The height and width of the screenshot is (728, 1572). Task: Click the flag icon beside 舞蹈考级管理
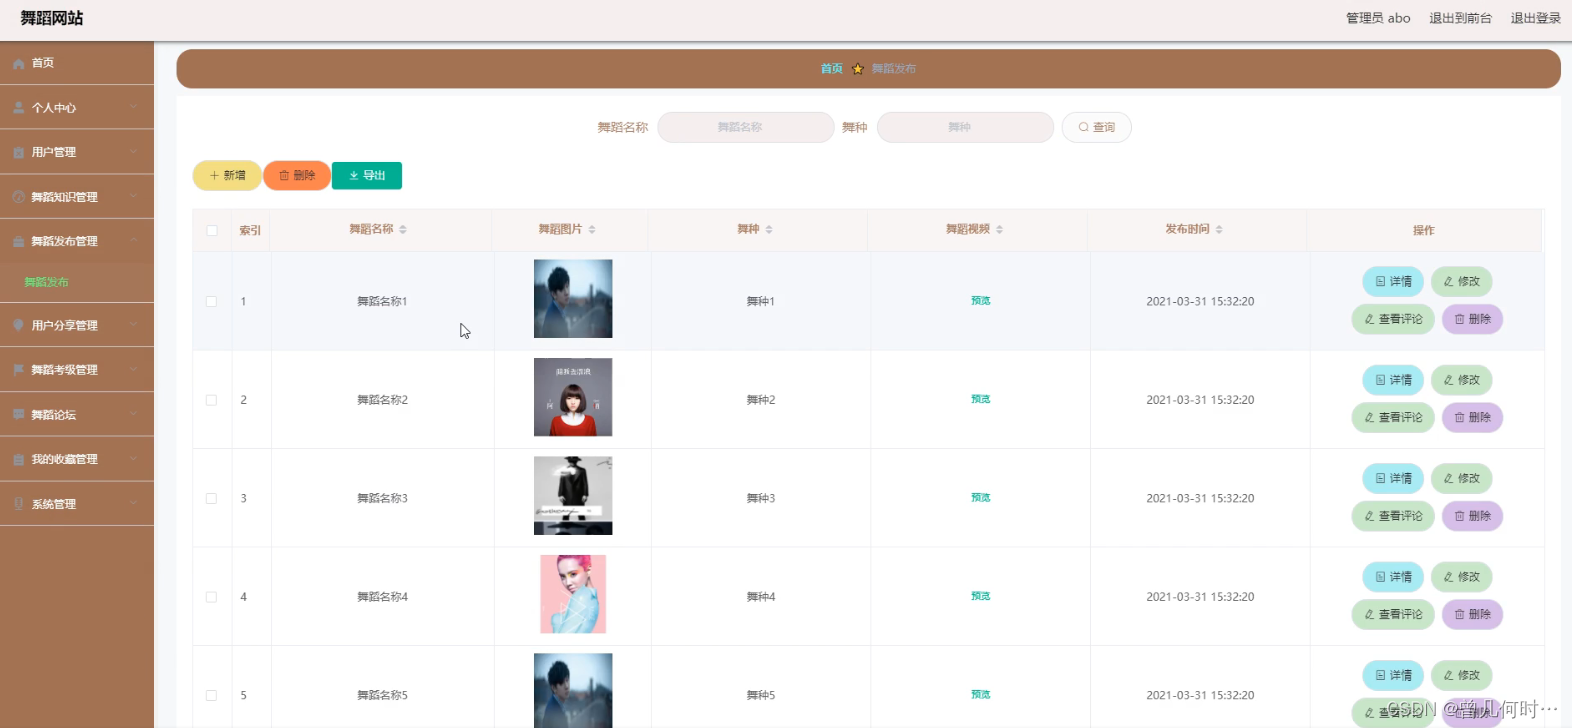(x=18, y=370)
